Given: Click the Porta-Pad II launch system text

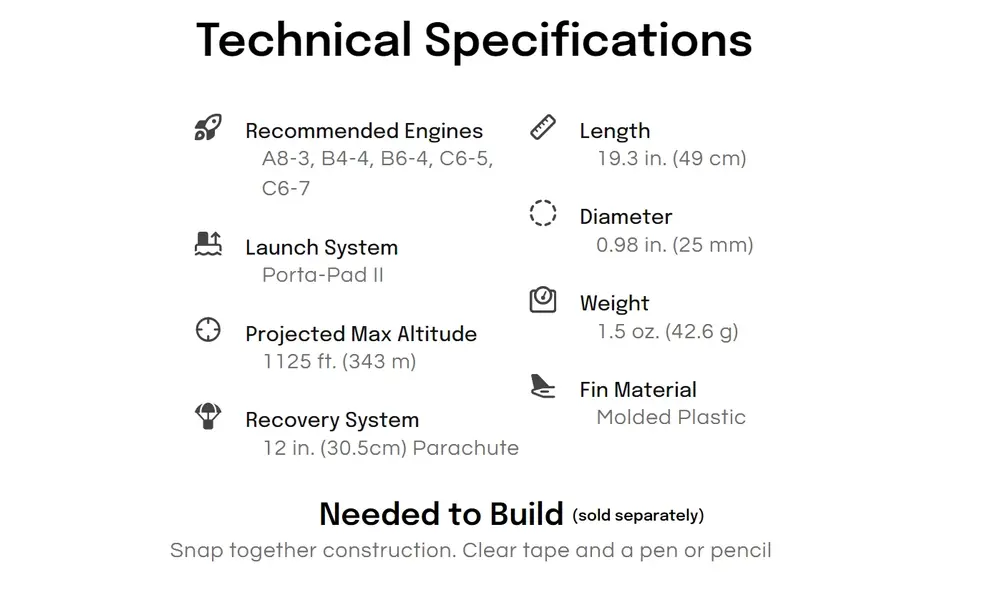Looking at the screenshot, I should tap(323, 275).
